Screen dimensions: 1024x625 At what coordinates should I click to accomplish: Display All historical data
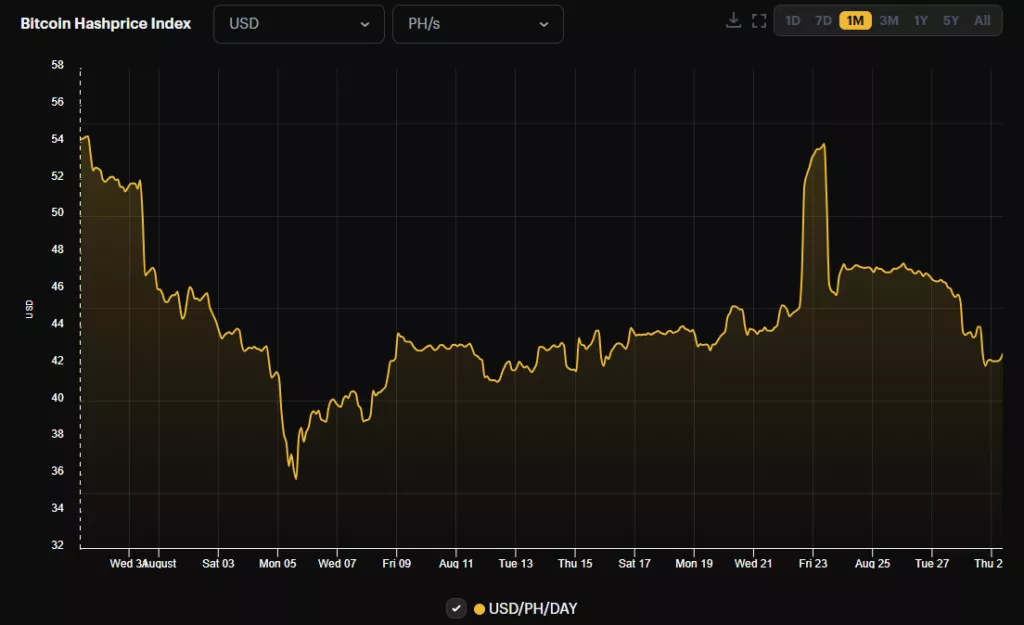(982, 21)
